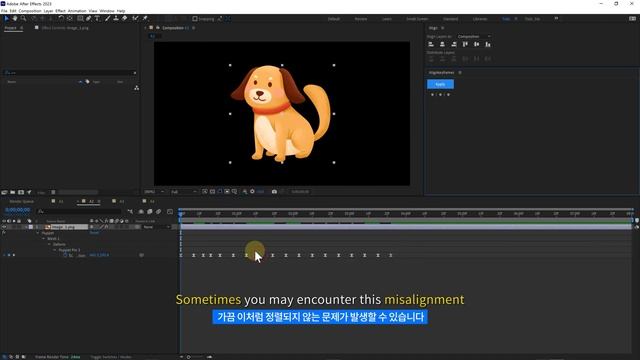
Task: Open the File menu
Action: pyautogui.click(x=4, y=11)
